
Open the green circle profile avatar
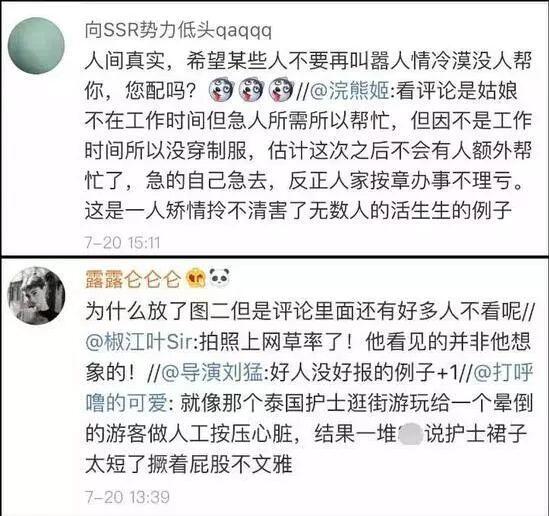(x=36, y=46)
